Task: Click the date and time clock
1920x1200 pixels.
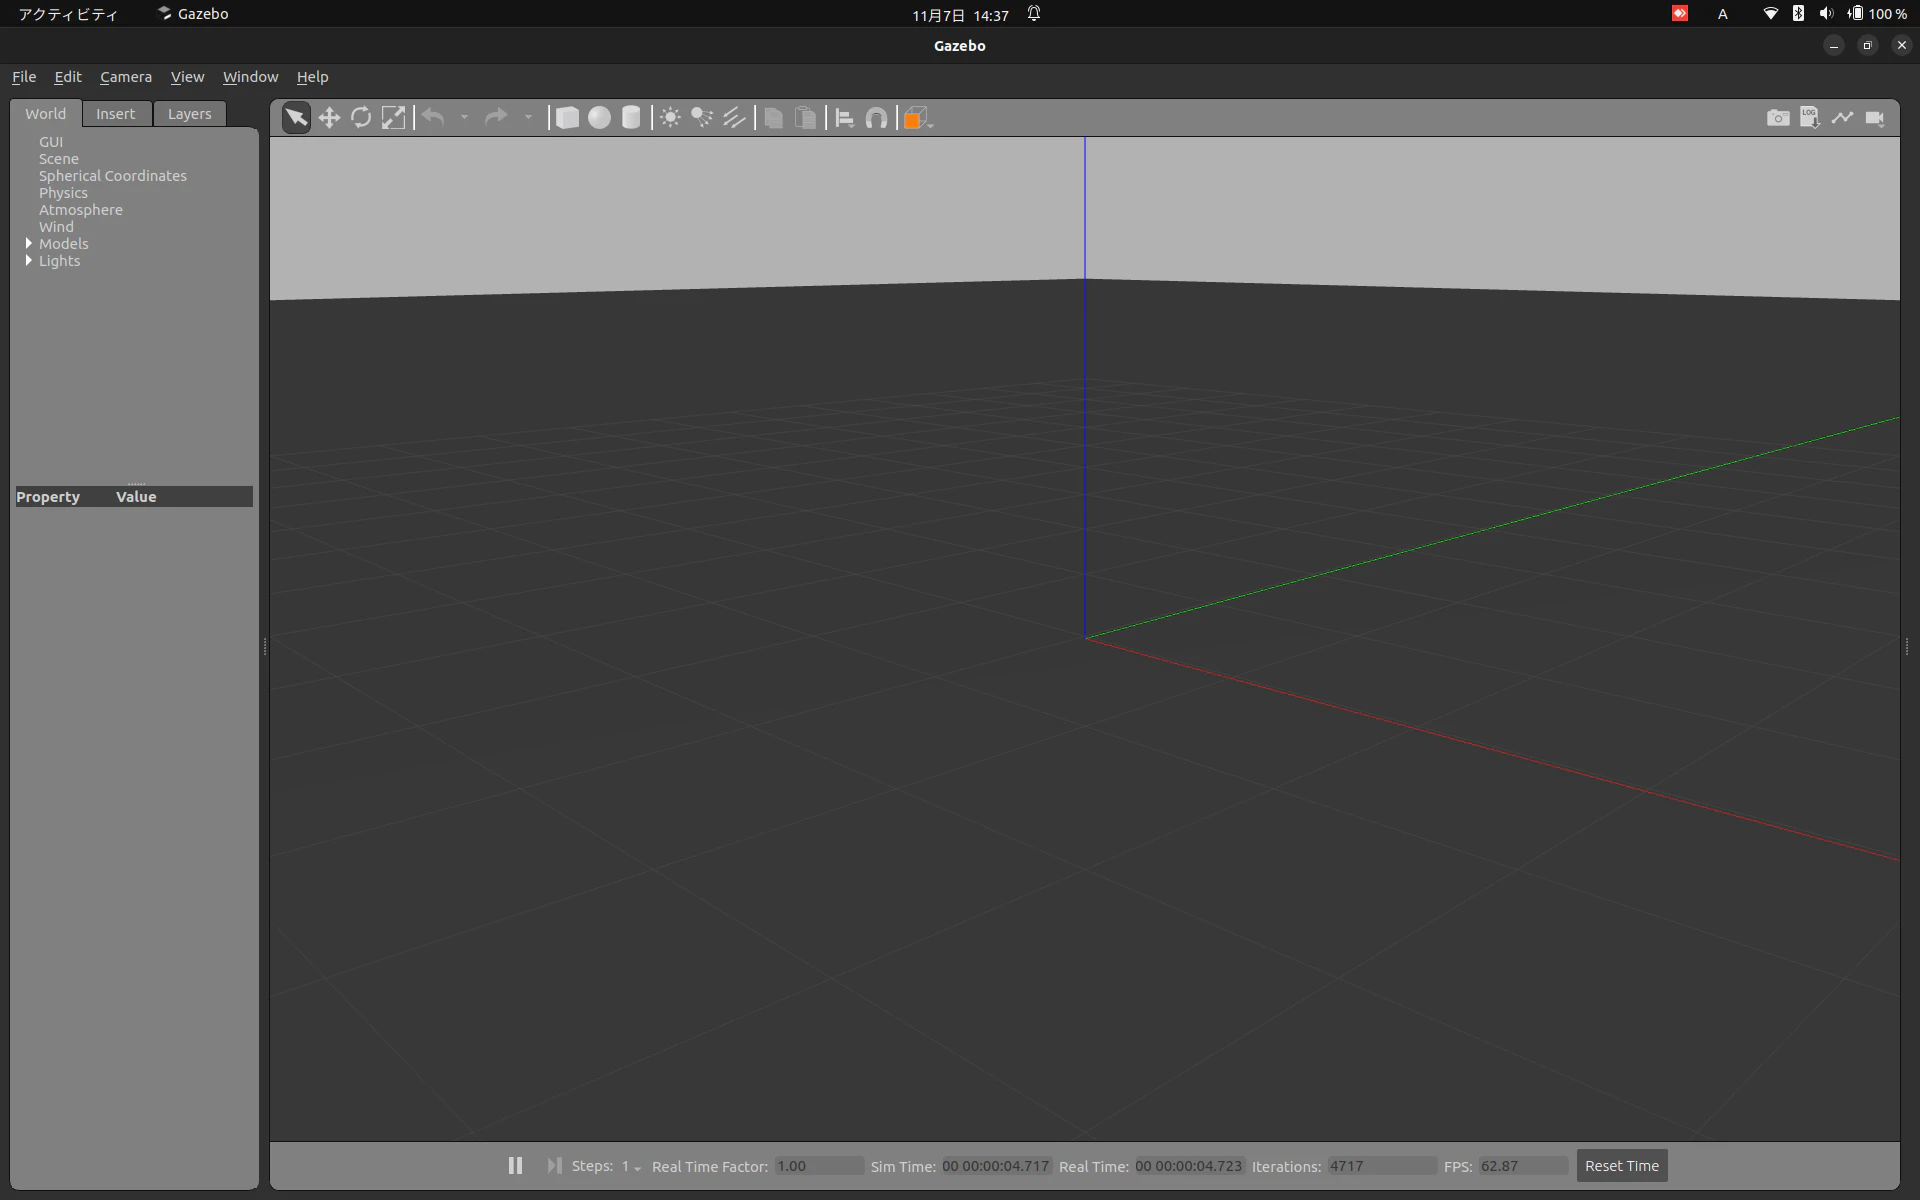Action: pyautogui.click(x=960, y=15)
